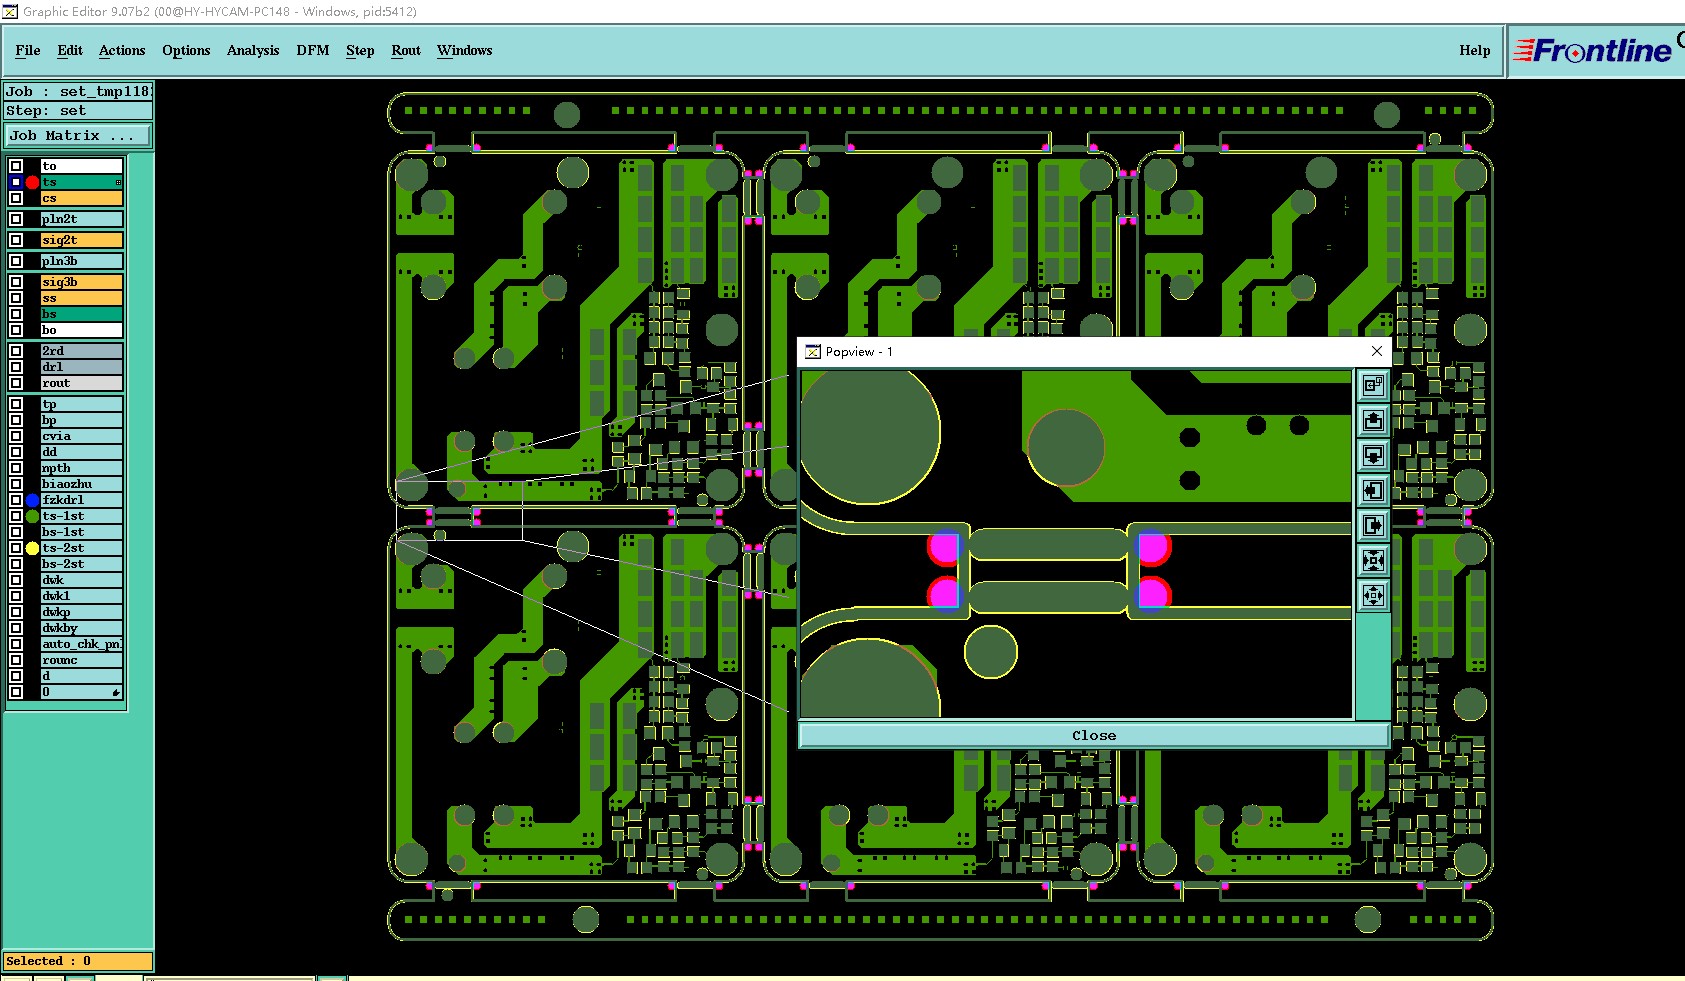Open the Help menu
Viewport: 1685px width, 981px height.
[x=1474, y=50]
